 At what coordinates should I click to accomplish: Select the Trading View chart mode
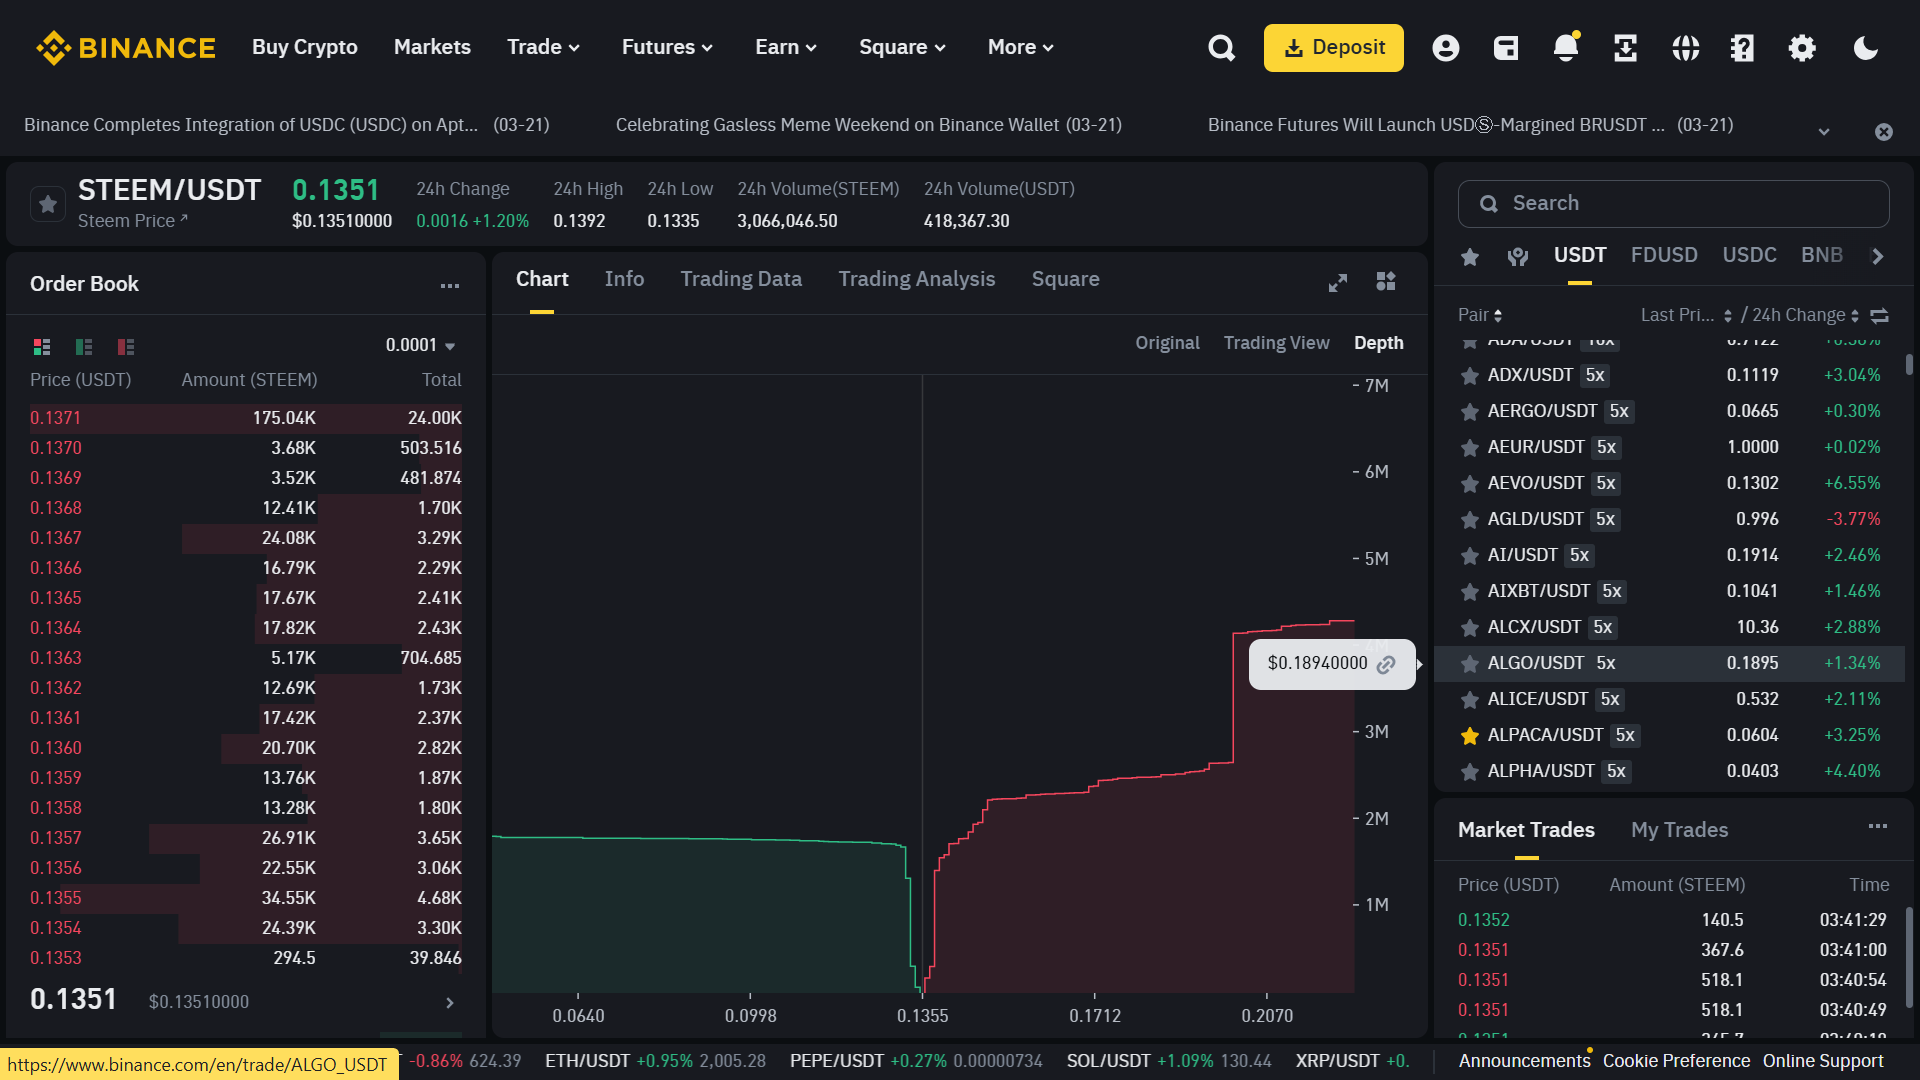tap(1276, 343)
